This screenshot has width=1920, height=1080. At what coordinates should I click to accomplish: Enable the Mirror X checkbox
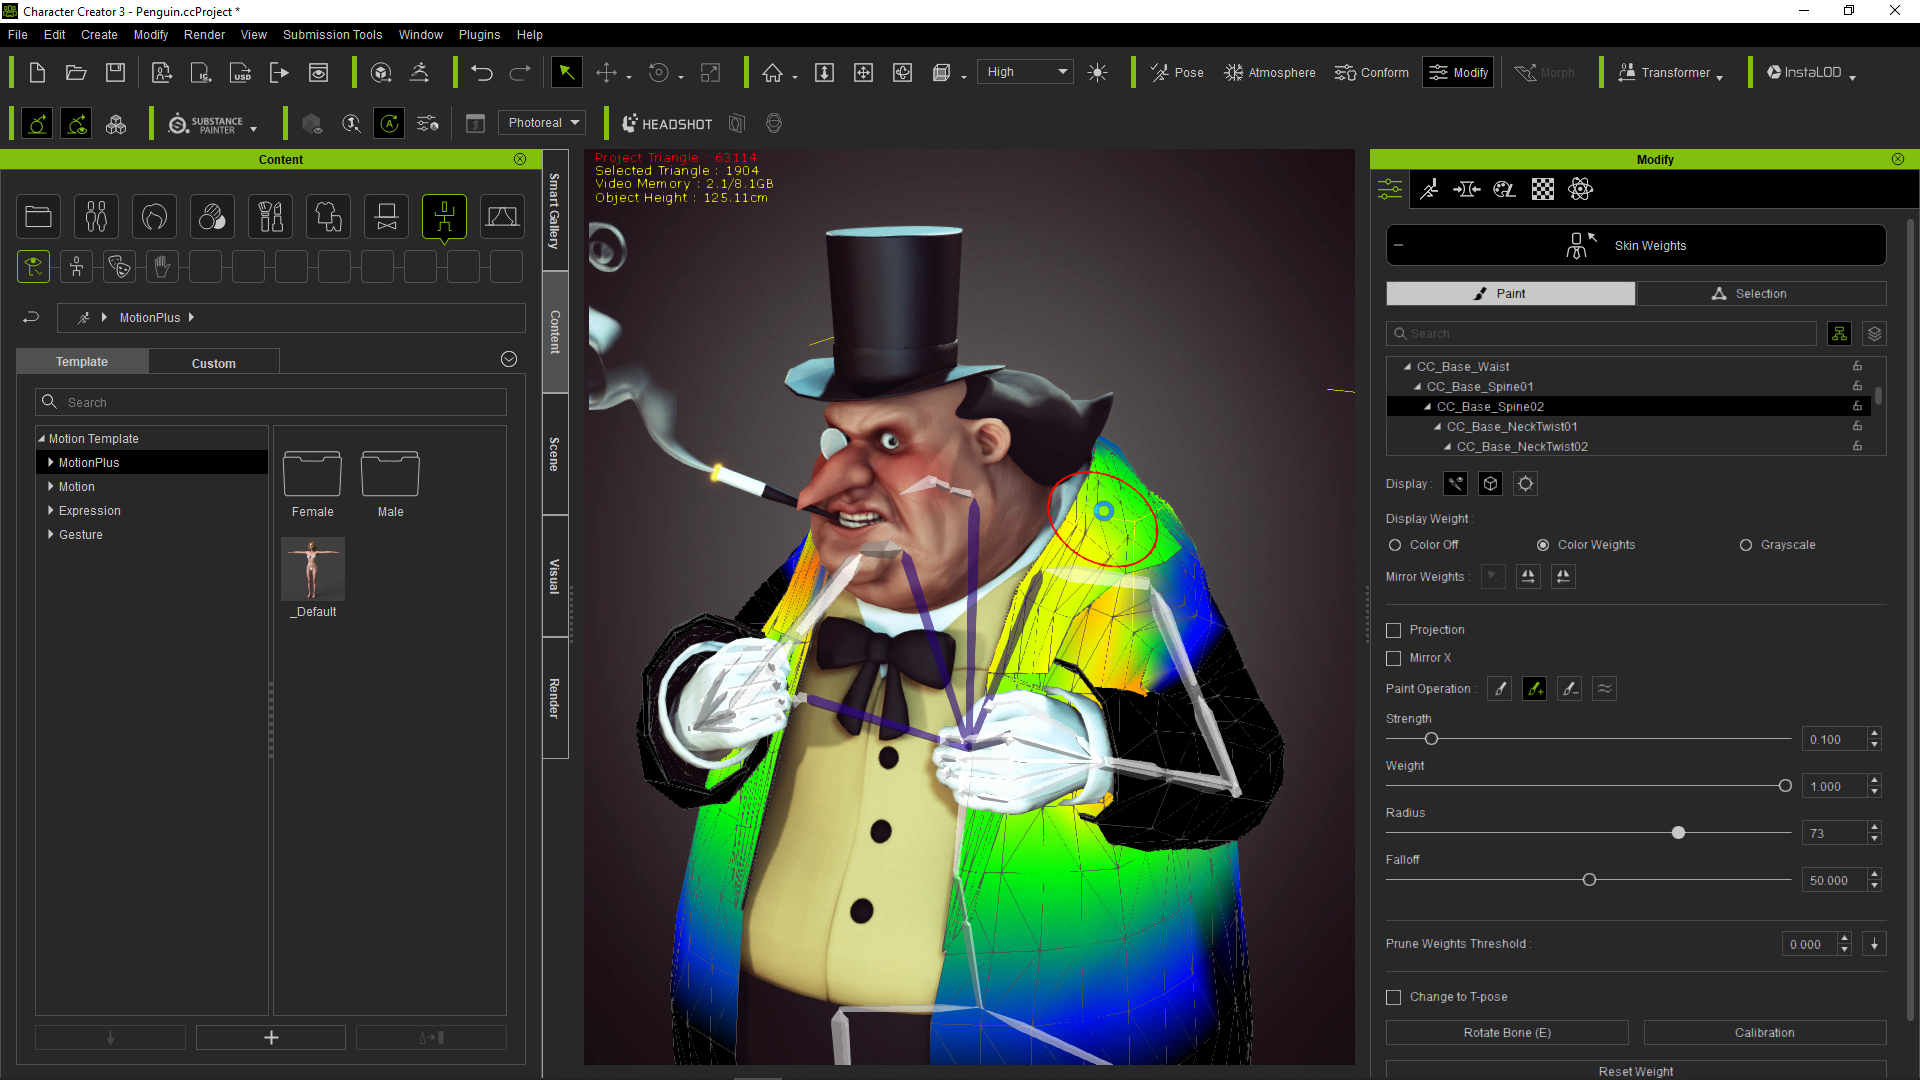(1394, 658)
